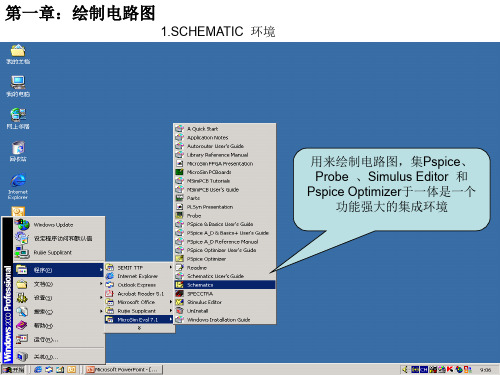Open MicroSim FPGA Presentation entry

pos(225,163)
